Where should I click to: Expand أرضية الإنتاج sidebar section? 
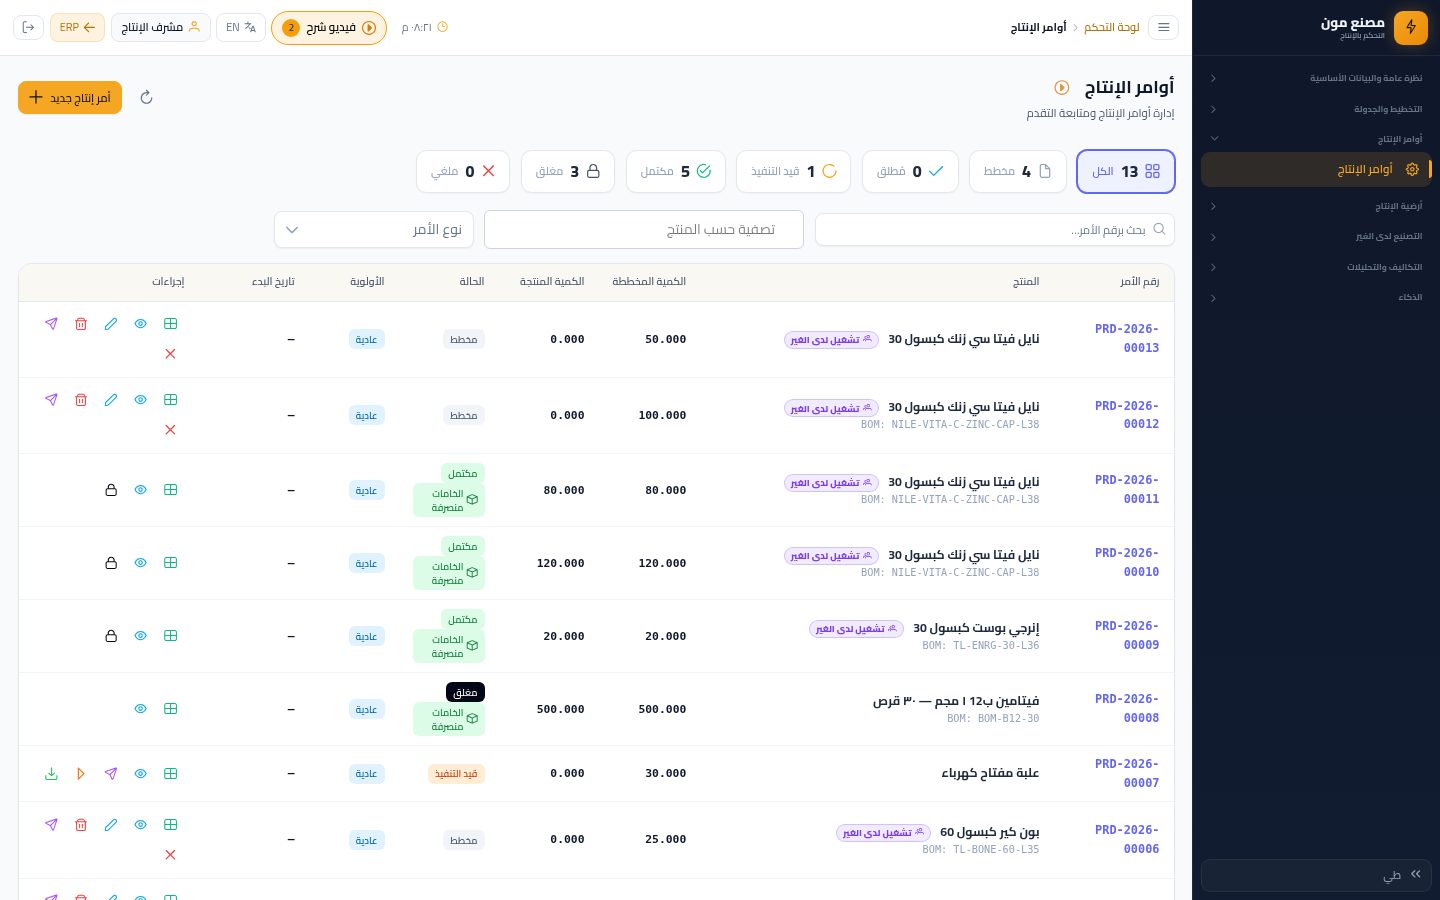1316,206
